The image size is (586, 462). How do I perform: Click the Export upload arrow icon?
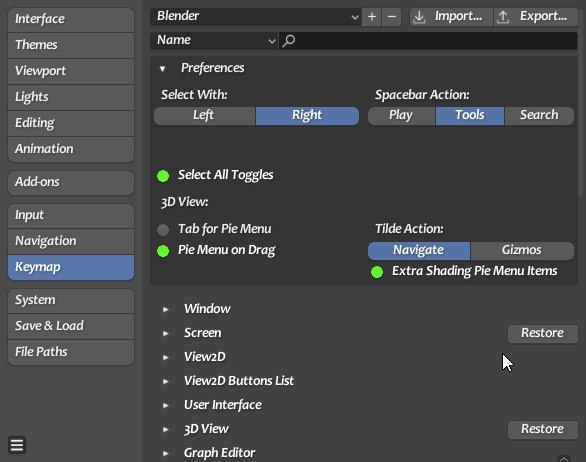(503, 17)
